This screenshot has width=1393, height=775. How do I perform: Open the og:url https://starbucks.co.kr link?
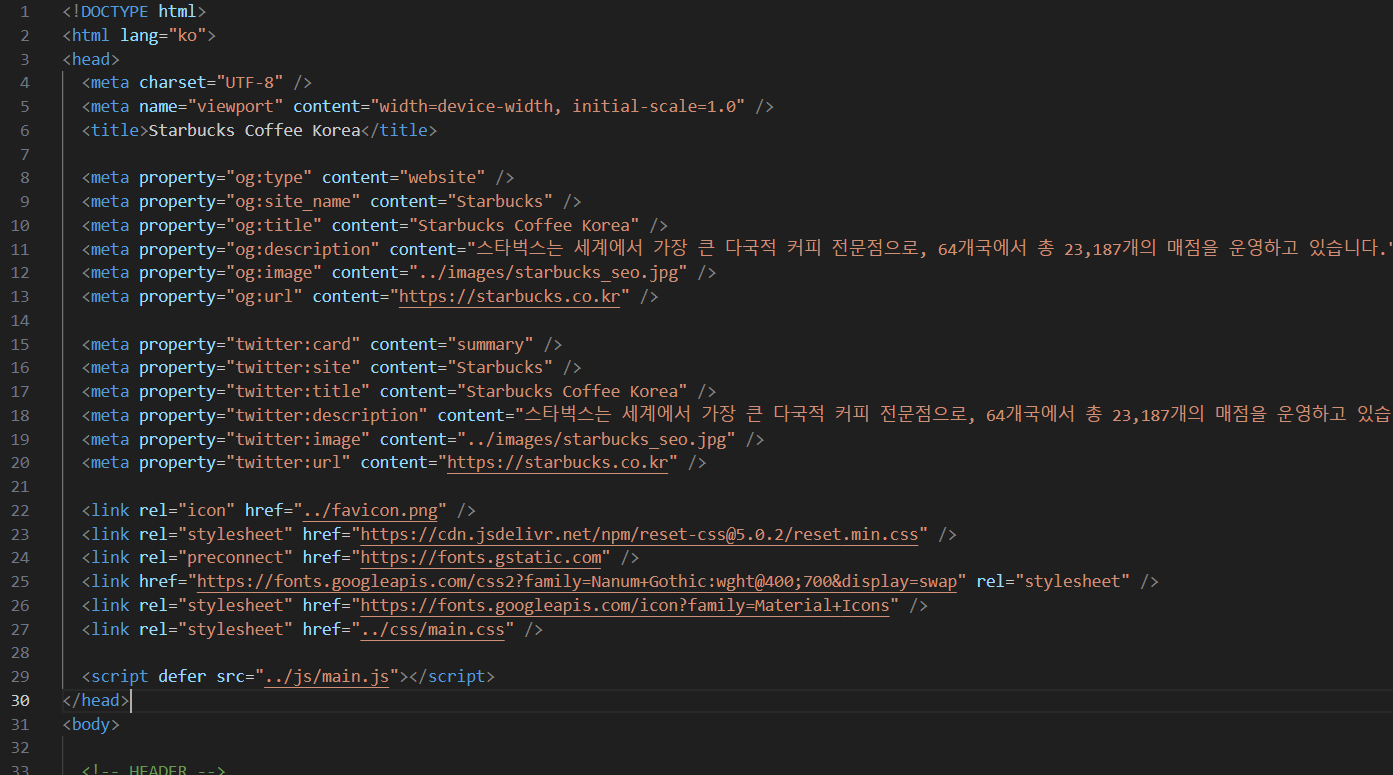point(510,297)
